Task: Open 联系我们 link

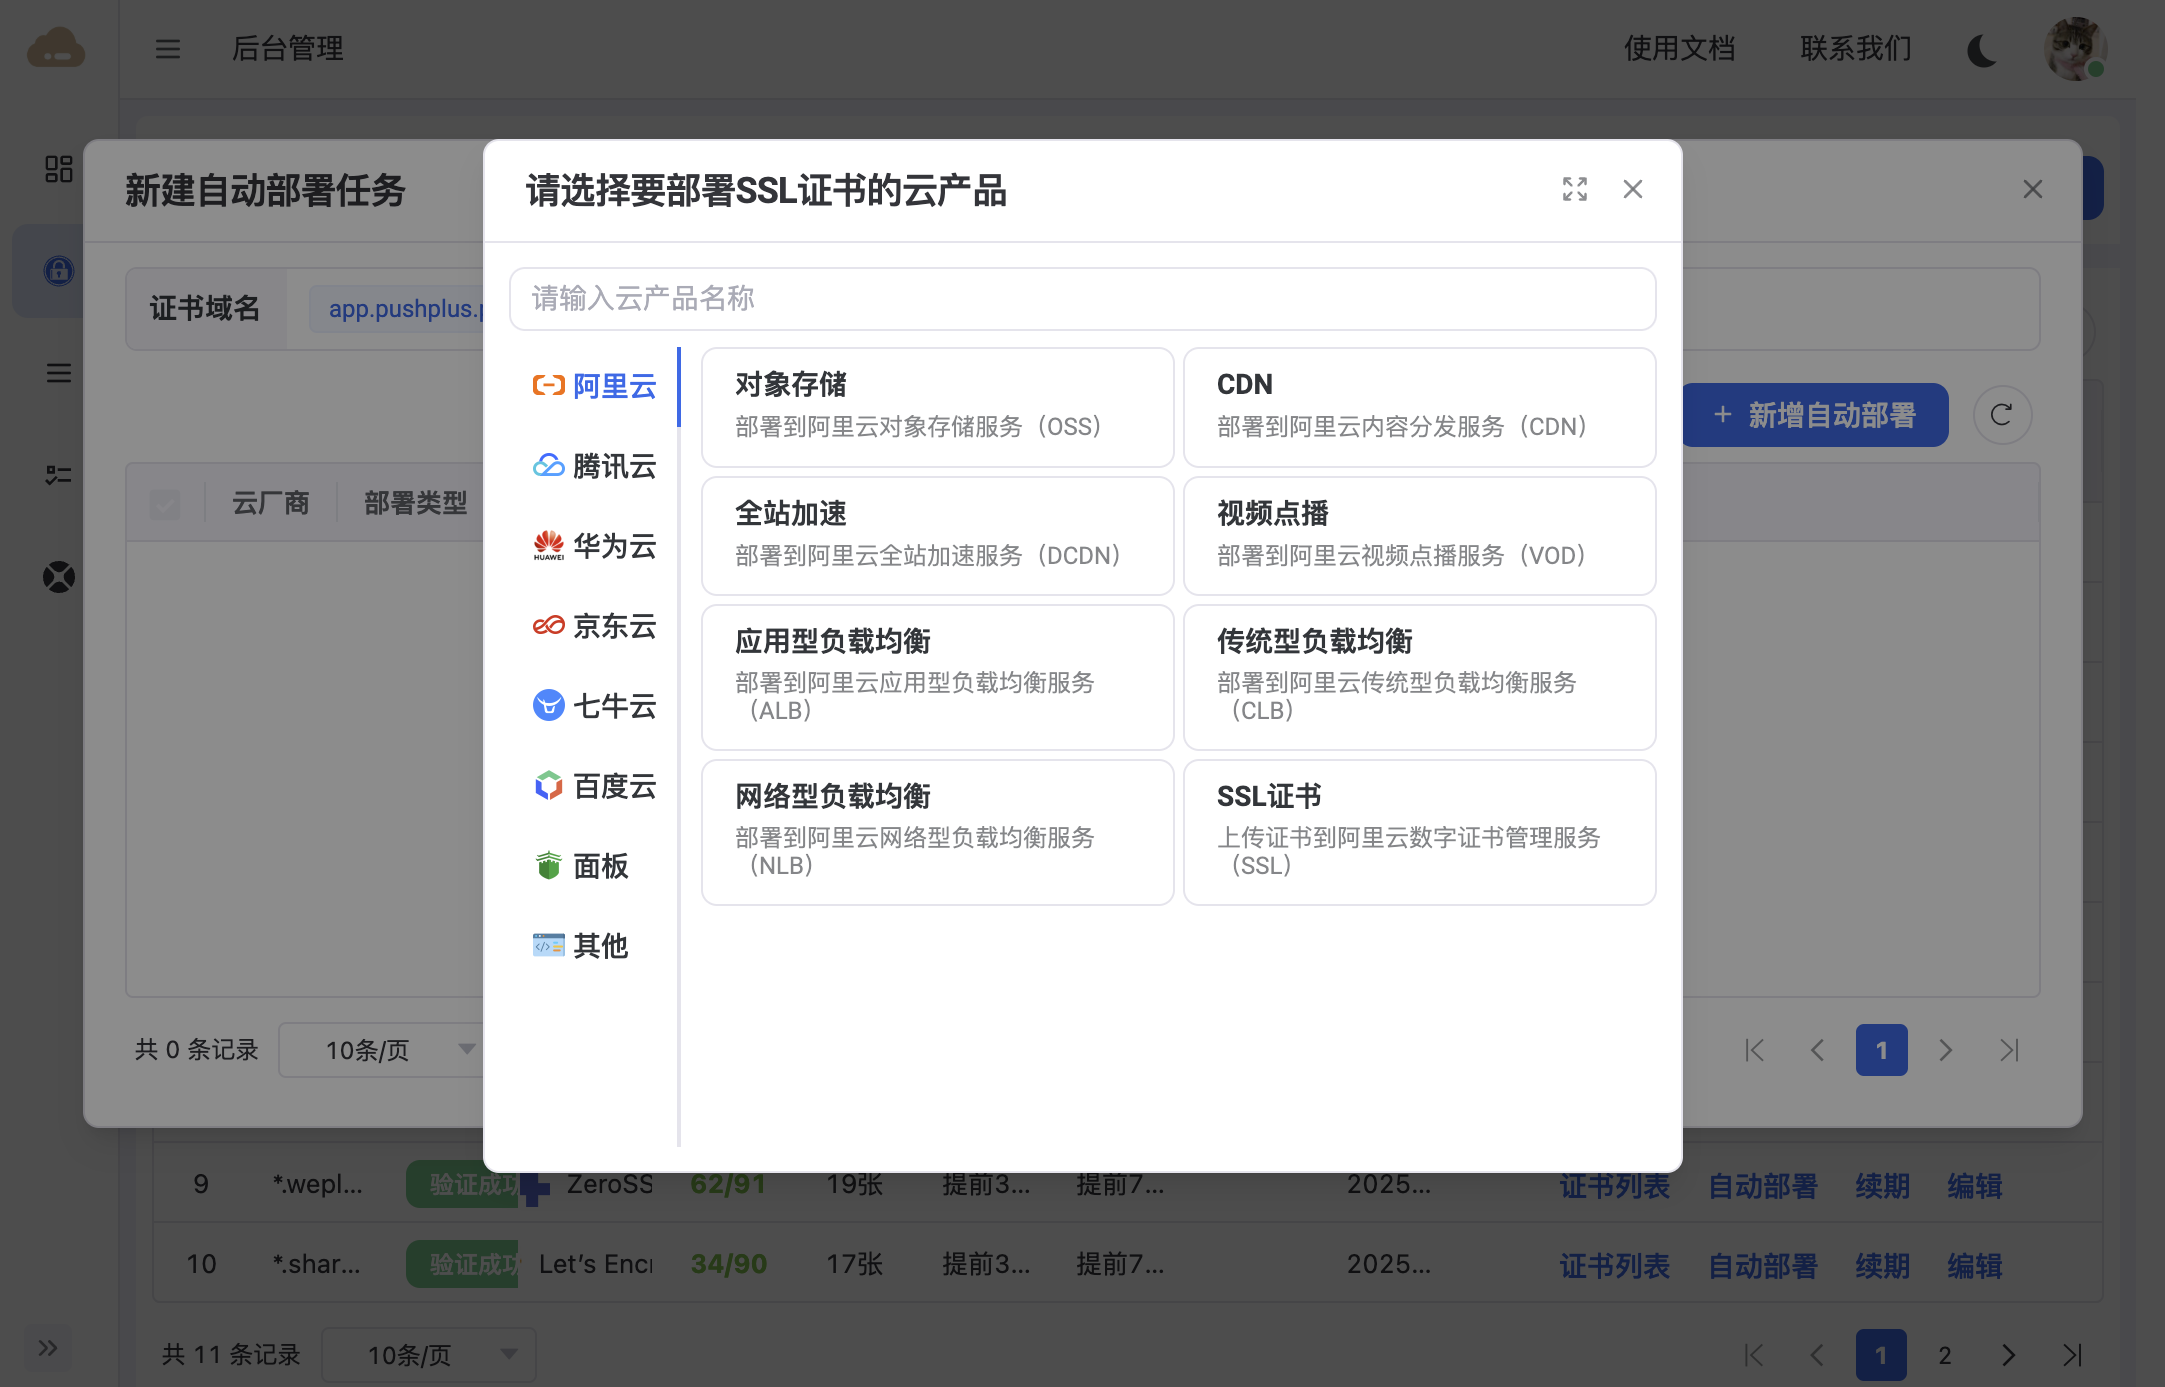Action: click(1855, 48)
